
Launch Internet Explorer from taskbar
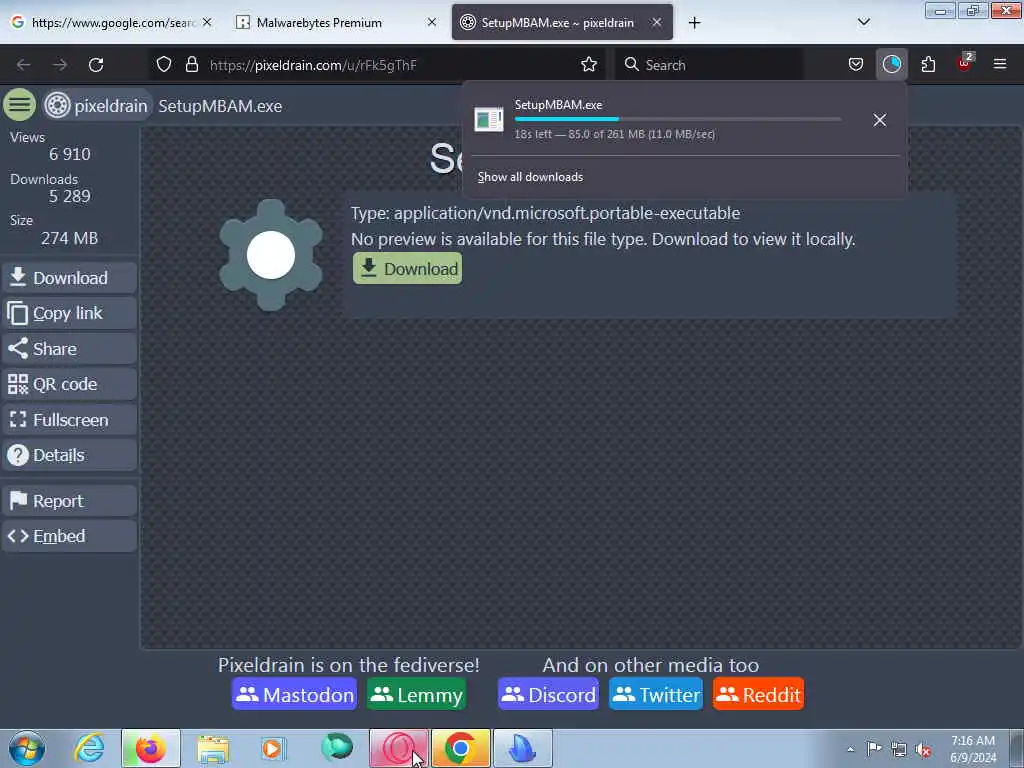pyautogui.click(x=89, y=748)
